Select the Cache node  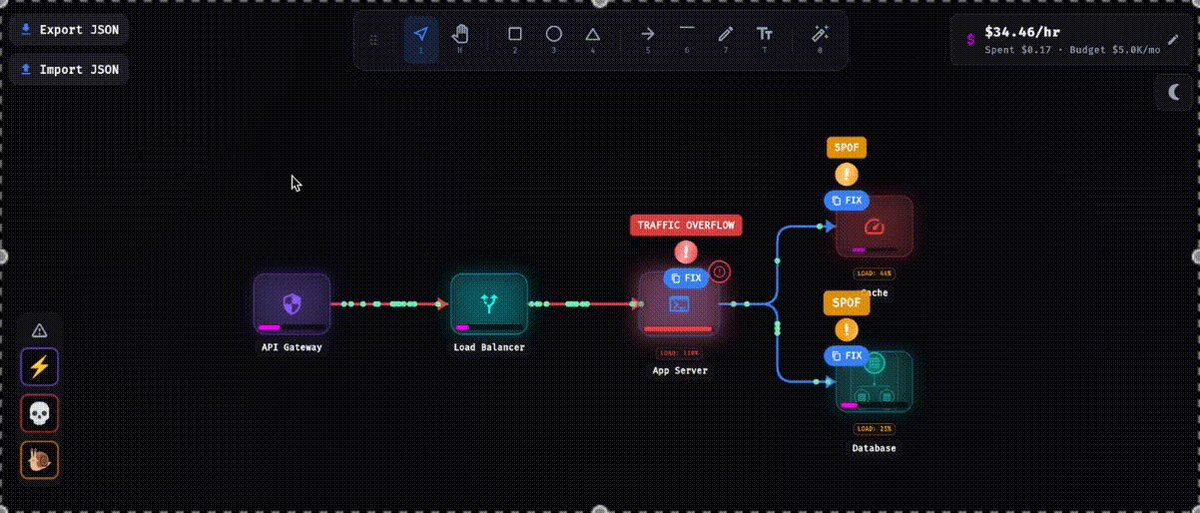tap(875, 228)
